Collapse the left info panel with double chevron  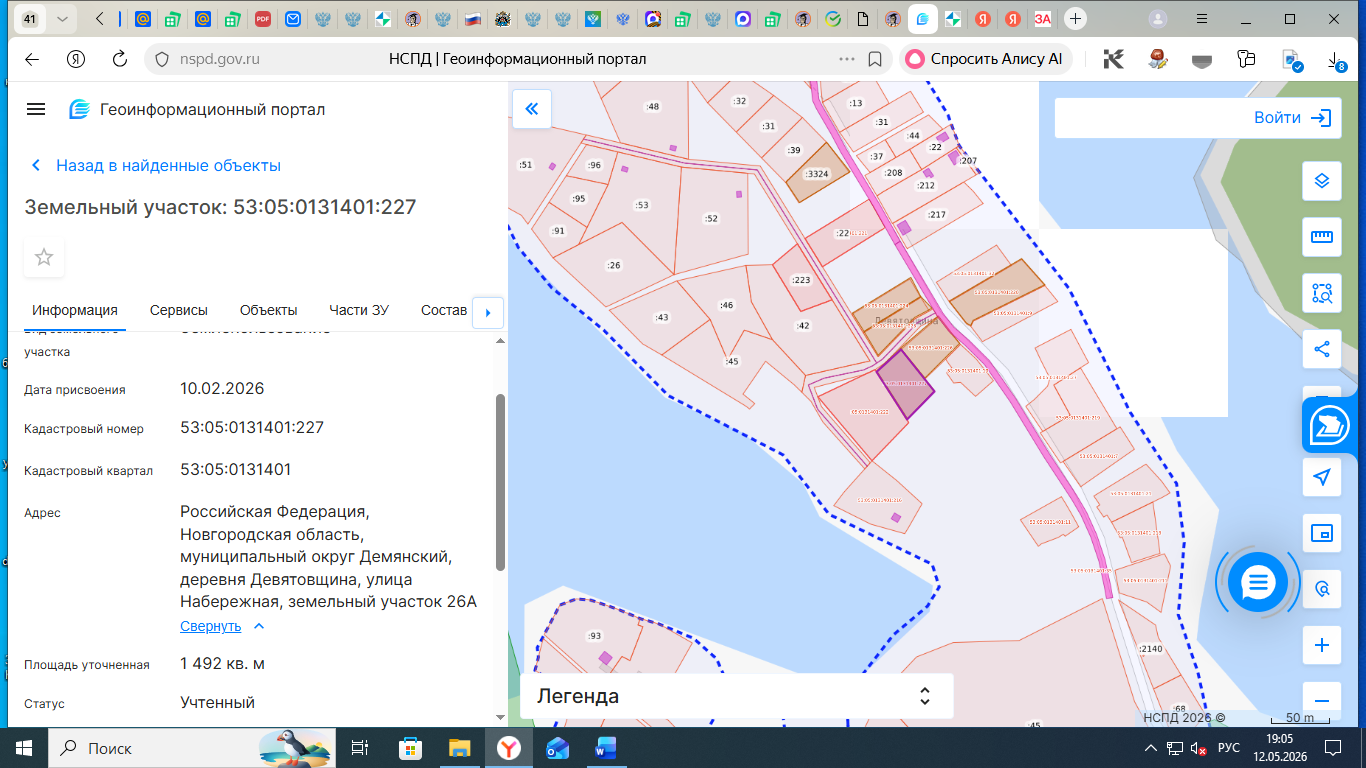[532, 109]
